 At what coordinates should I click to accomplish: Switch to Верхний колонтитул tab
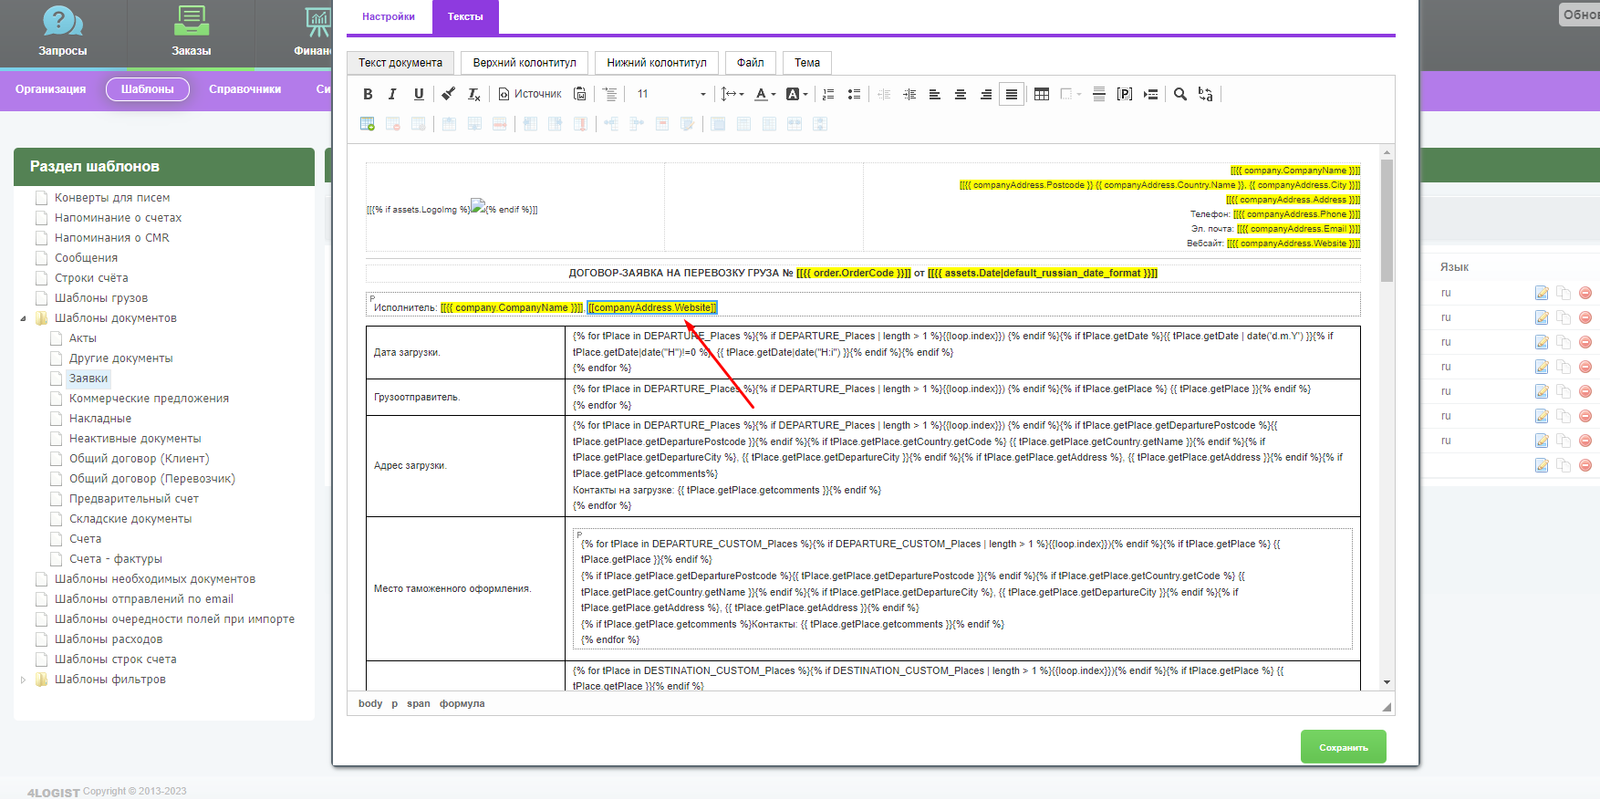click(524, 63)
